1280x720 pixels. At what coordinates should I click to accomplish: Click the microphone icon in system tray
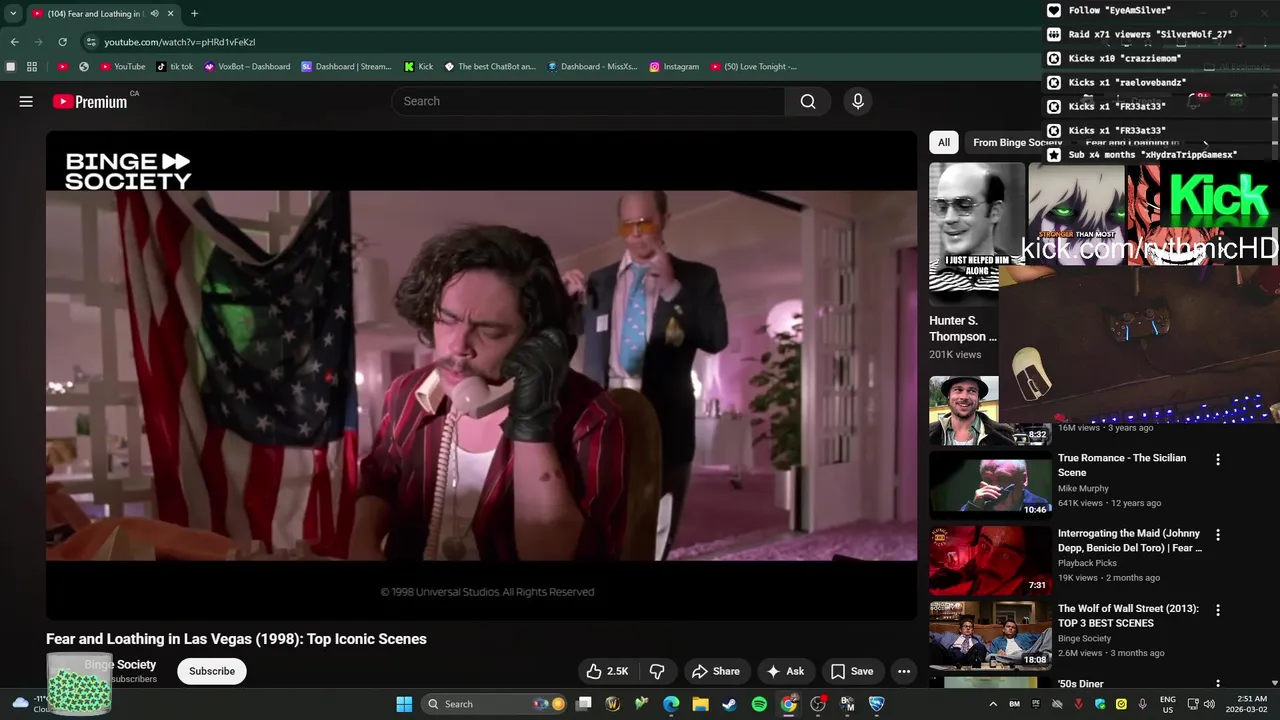1143,704
